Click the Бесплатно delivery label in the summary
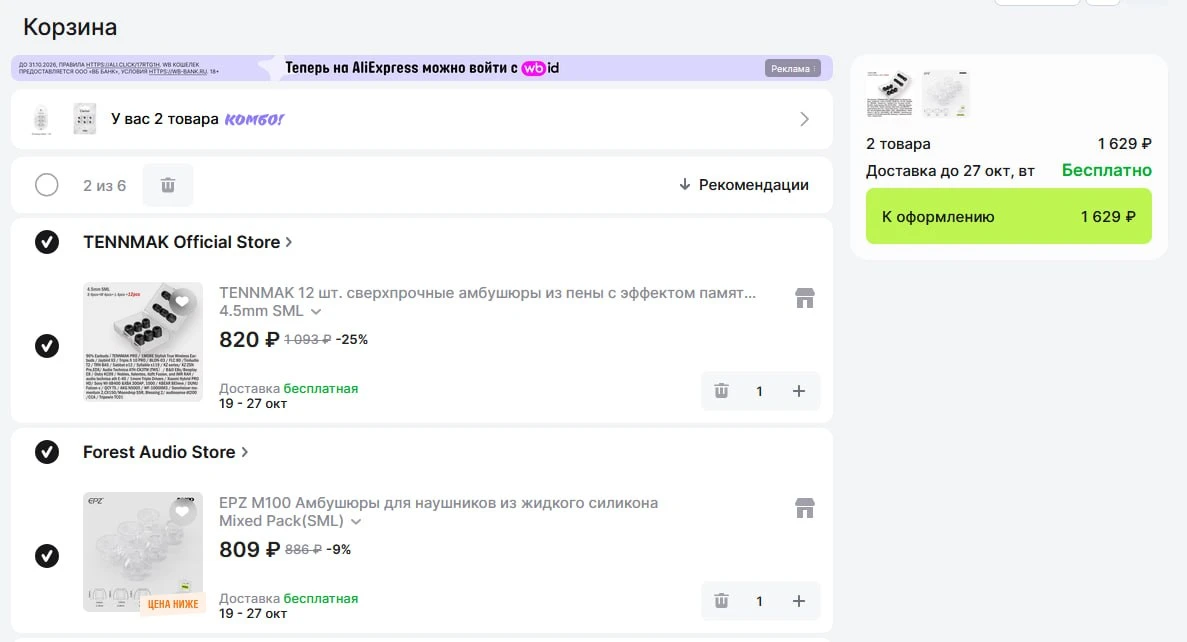 point(1106,170)
